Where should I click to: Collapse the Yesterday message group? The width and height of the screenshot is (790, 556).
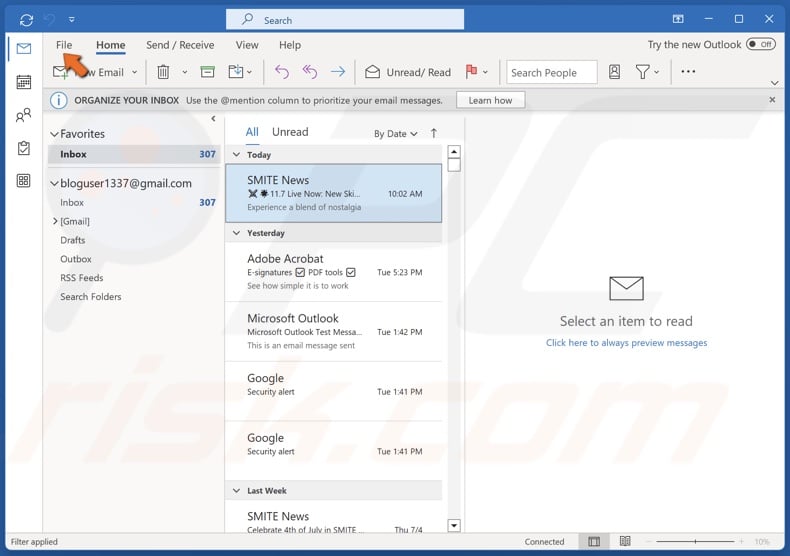click(x=236, y=233)
